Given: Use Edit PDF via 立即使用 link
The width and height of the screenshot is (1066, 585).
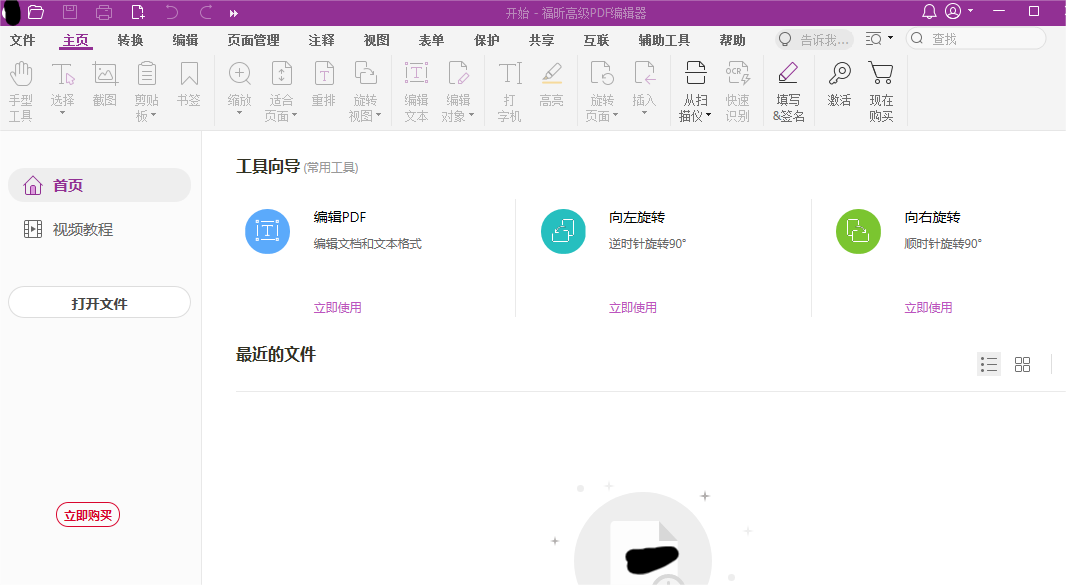Looking at the screenshot, I should point(338,307).
